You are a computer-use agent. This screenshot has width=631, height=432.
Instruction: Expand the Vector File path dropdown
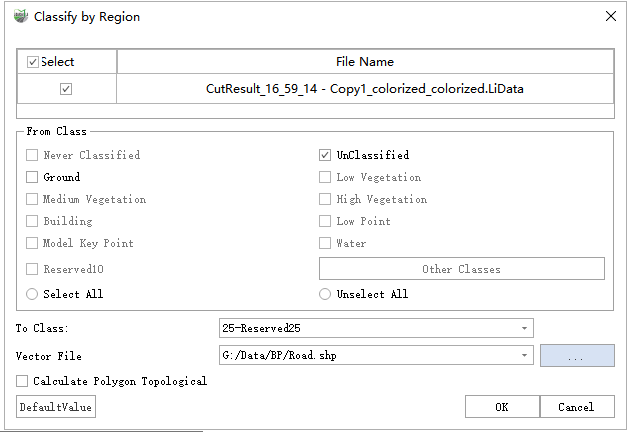(x=524, y=355)
